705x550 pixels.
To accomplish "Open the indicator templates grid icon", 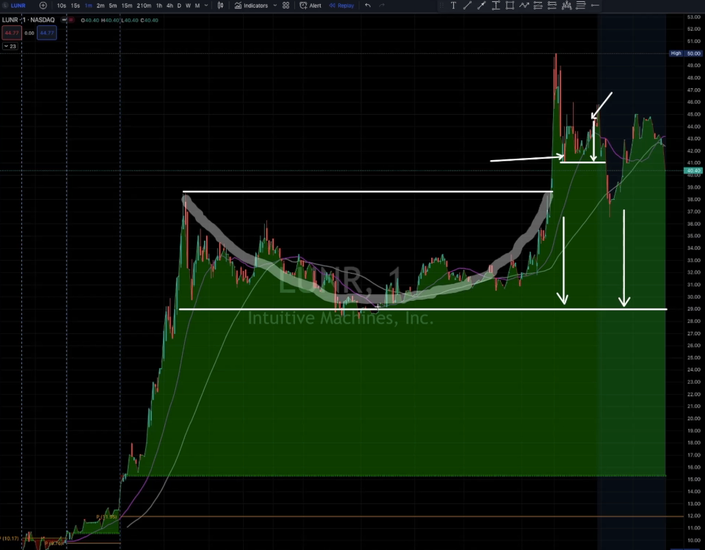I will coord(286,5).
